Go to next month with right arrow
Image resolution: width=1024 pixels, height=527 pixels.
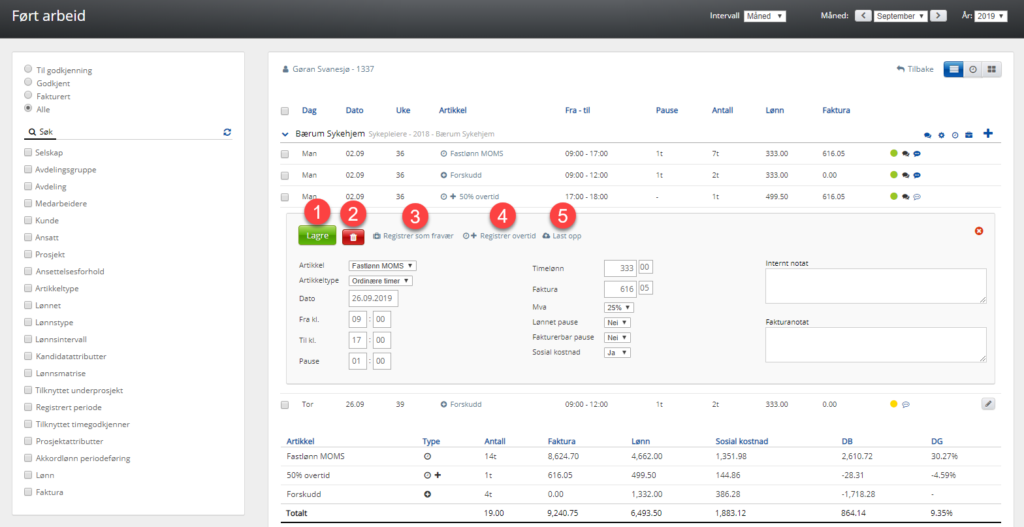(938, 16)
